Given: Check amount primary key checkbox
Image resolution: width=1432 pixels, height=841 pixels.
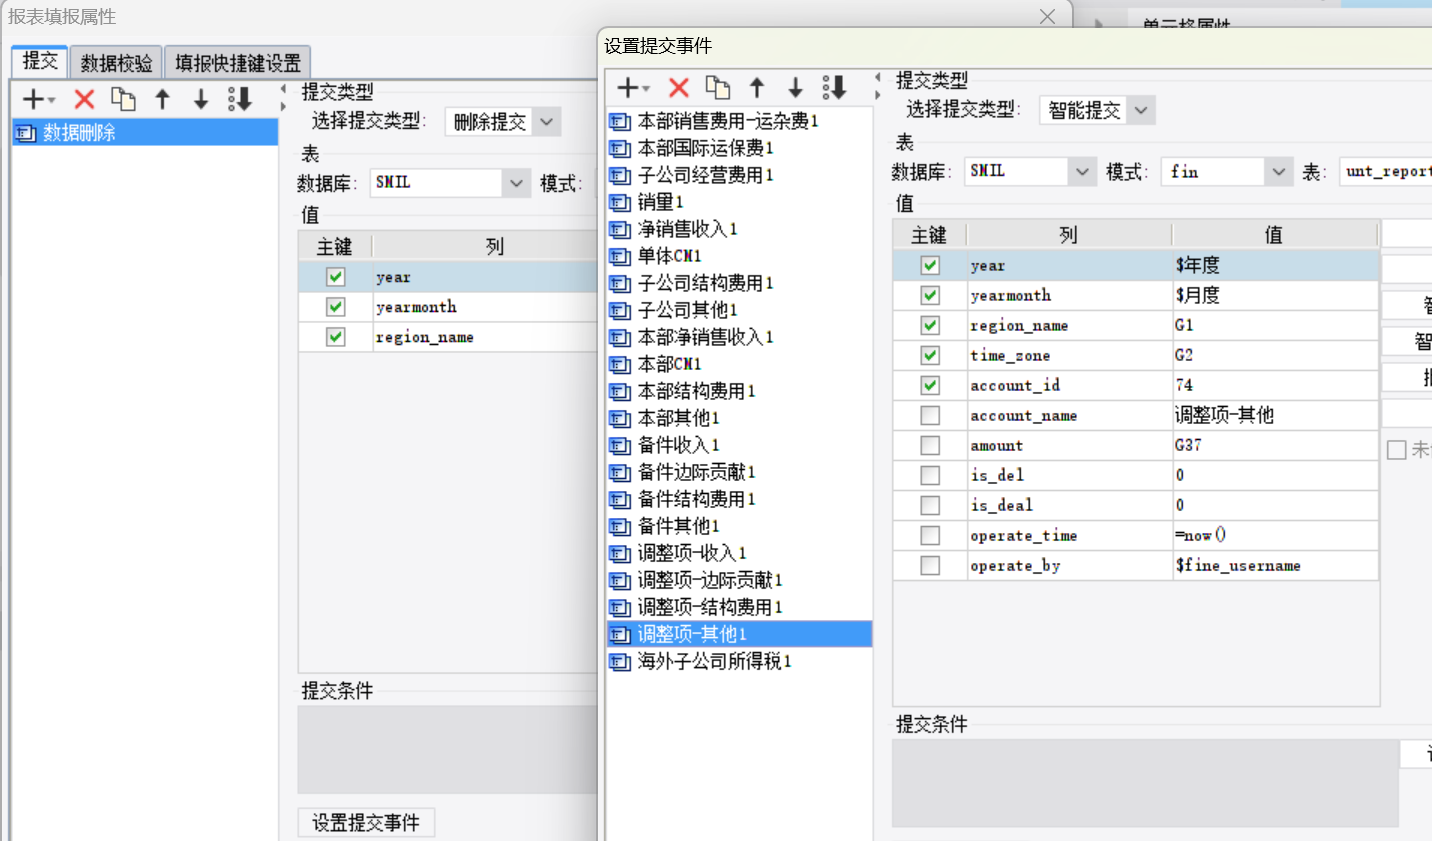Looking at the screenshot, I should tap(930, 445).
